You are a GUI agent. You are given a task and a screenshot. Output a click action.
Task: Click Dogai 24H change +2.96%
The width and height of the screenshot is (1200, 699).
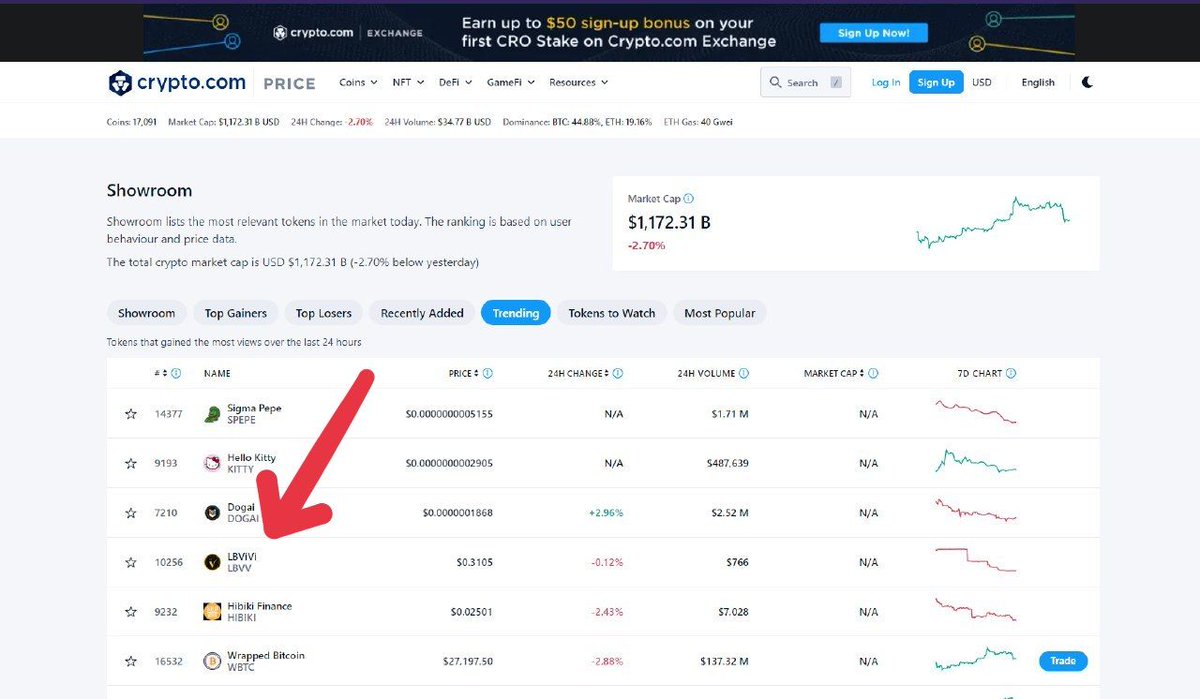(x=605, y=513)
